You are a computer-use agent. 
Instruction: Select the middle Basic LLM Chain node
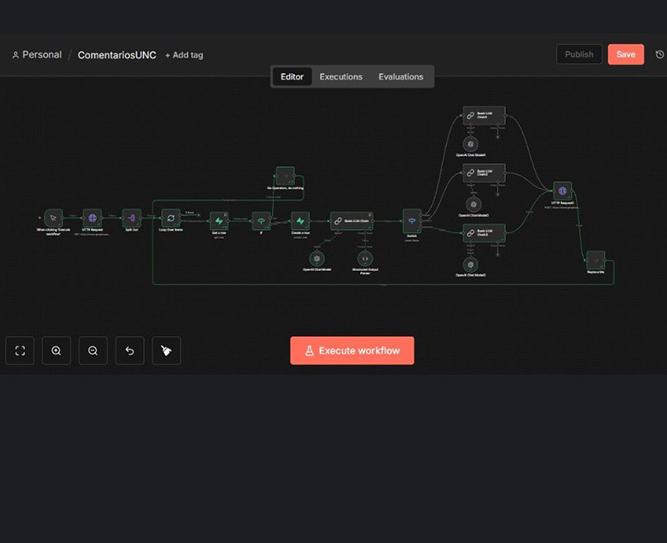click(x=484, y=173)
